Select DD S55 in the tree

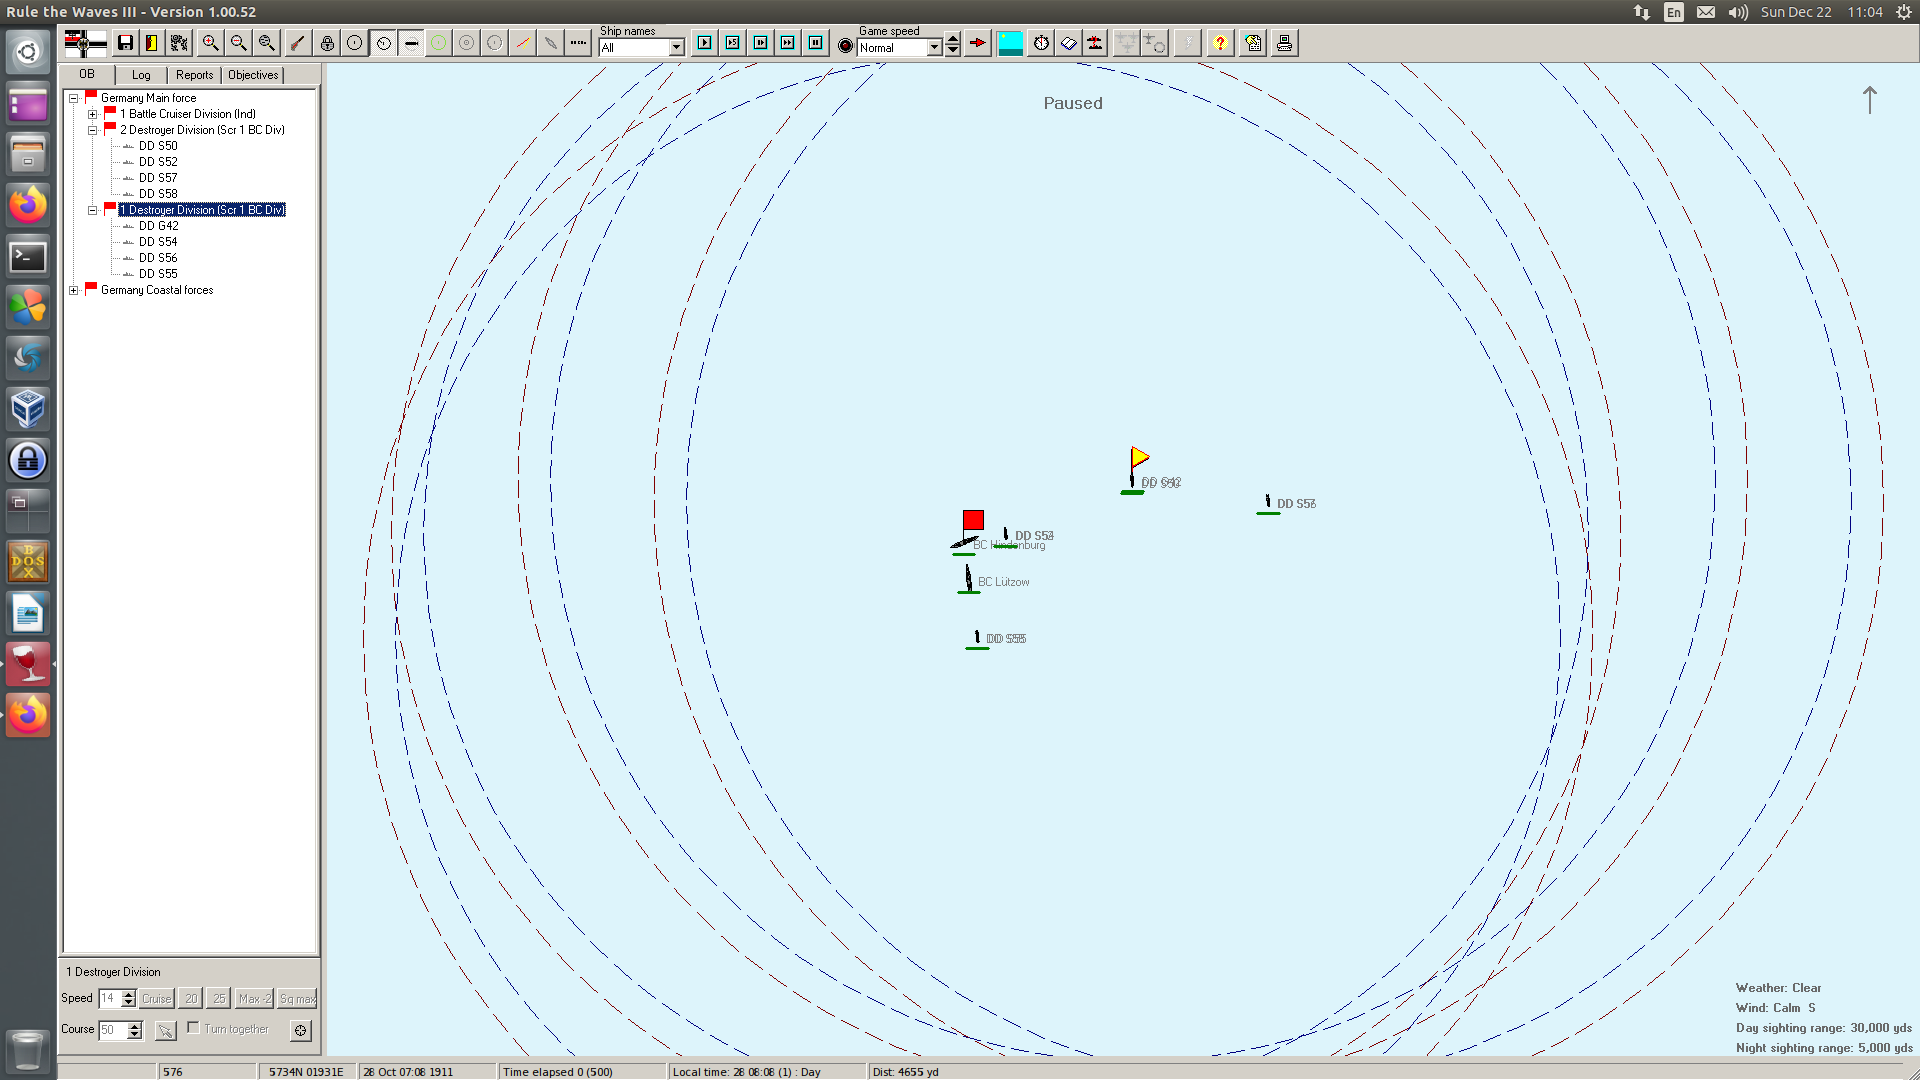tap(158, 274)
